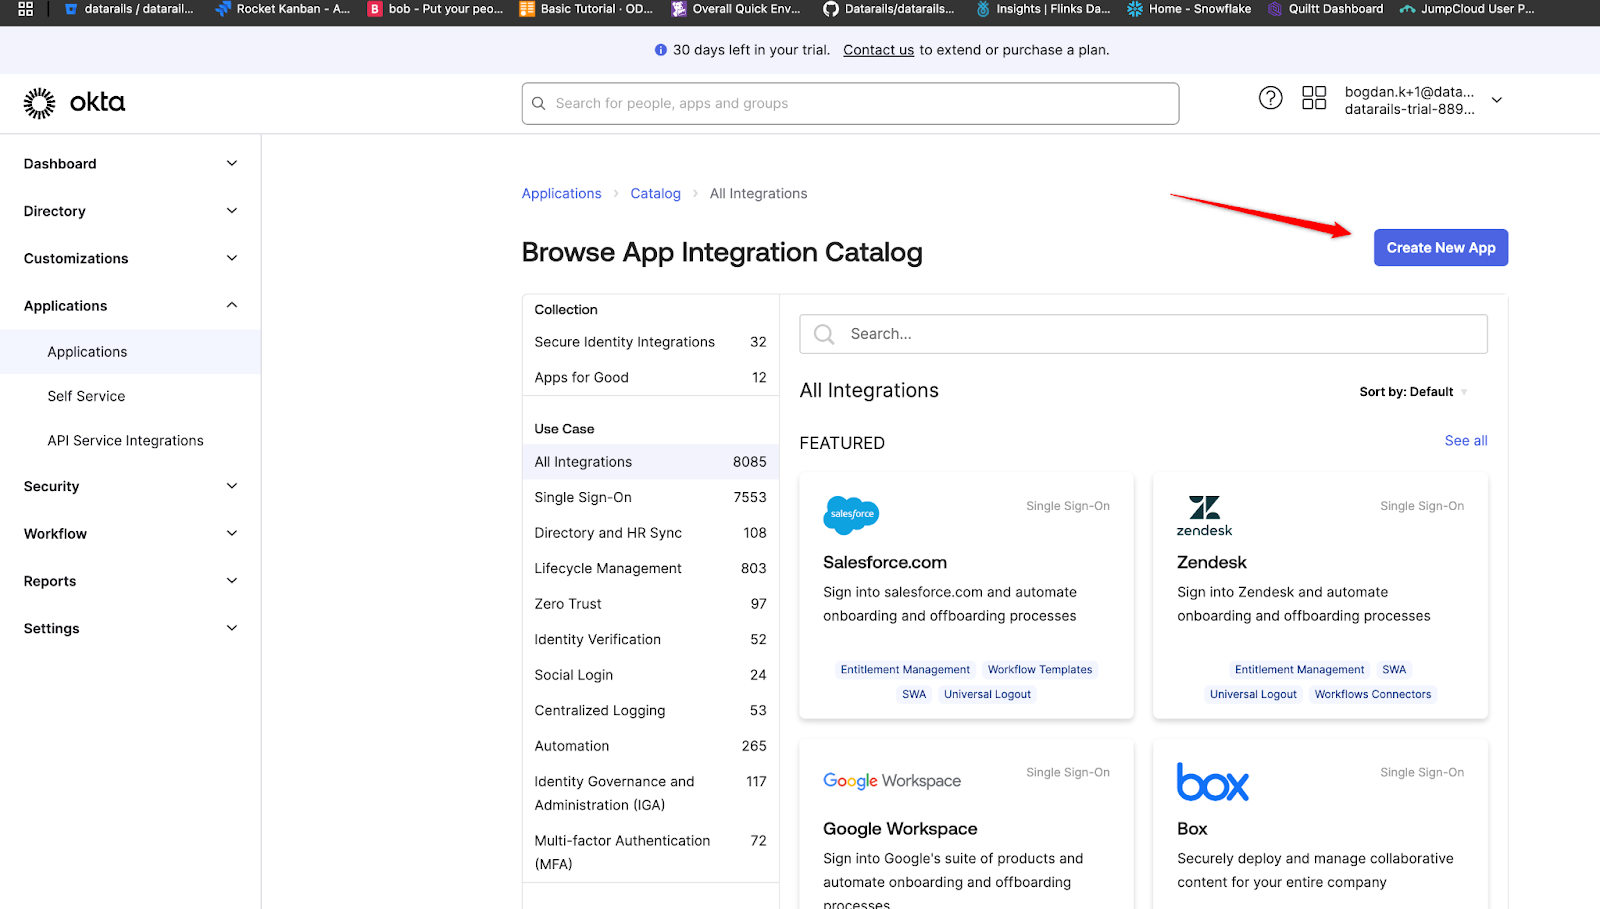This screenshot has width=1600, height=909.
Task: Open the datarails Bitbucket bookmark
Action: 129,9
